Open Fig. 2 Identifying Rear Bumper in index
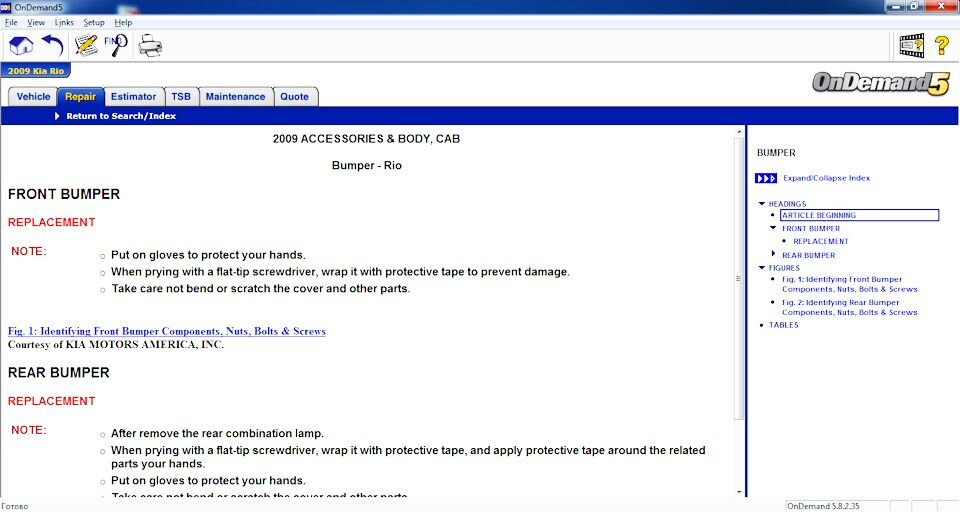The image size is (960, 512). coord(849,307)
